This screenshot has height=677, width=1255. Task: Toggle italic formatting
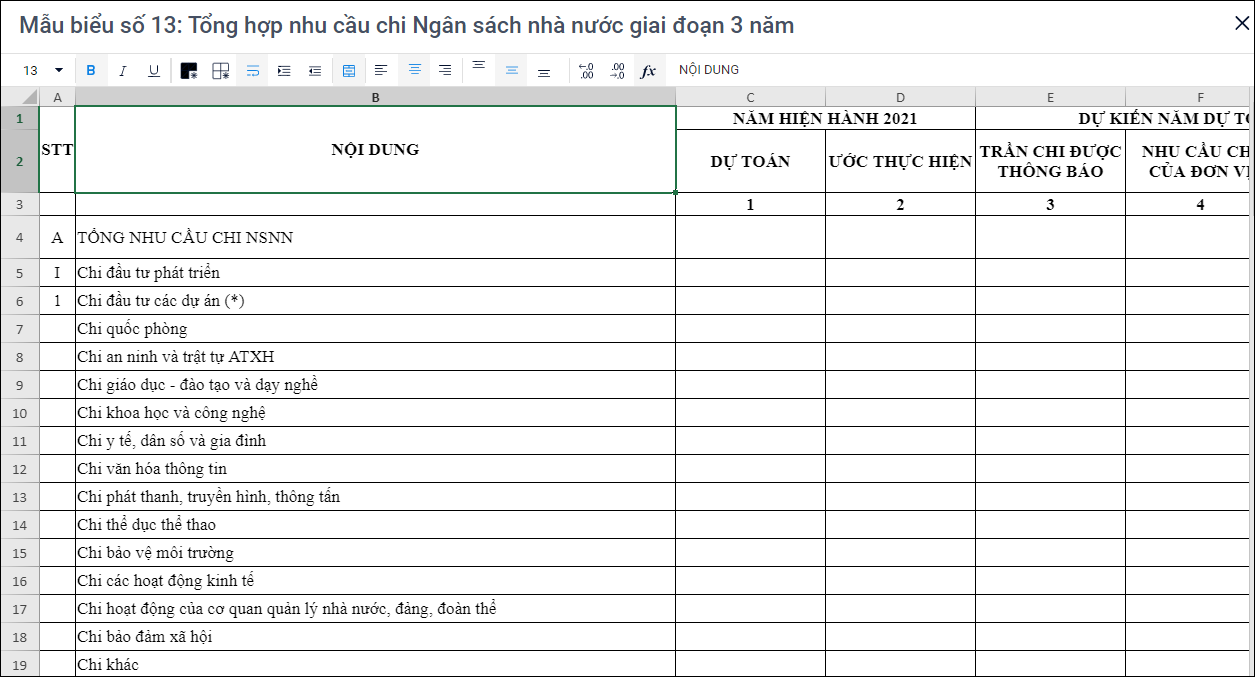click(x=123, y=70)
